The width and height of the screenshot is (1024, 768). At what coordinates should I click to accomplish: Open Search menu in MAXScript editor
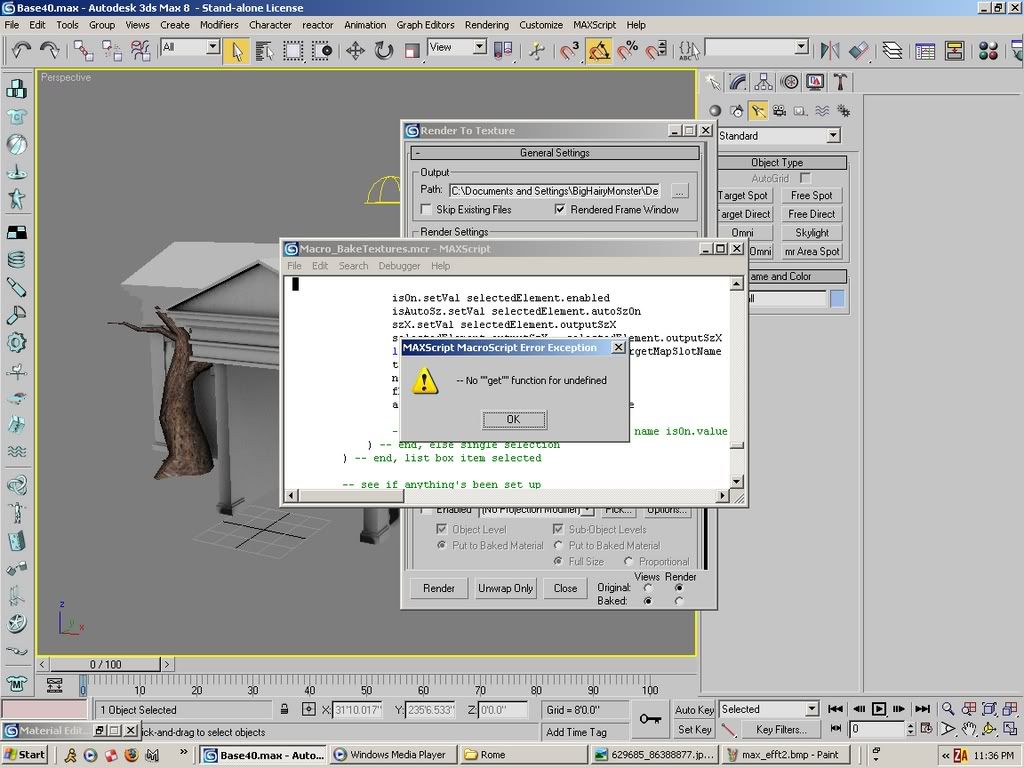coord(353,266)
